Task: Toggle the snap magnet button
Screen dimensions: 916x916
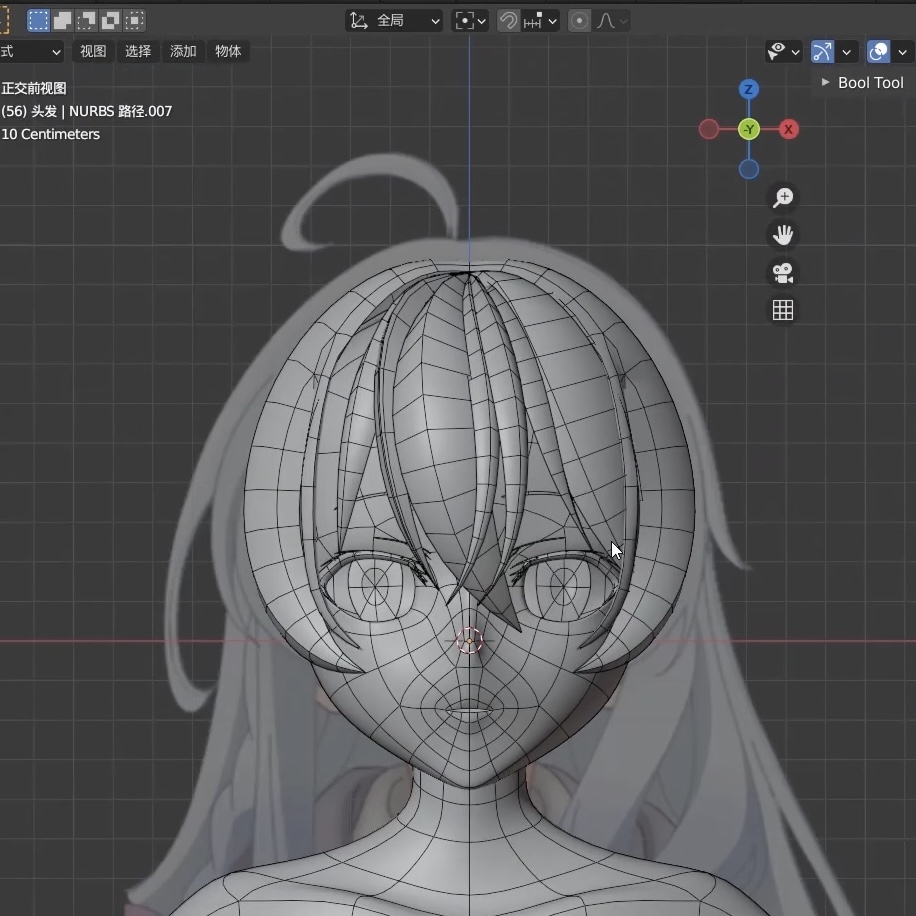Action: [x=508, y=21]
